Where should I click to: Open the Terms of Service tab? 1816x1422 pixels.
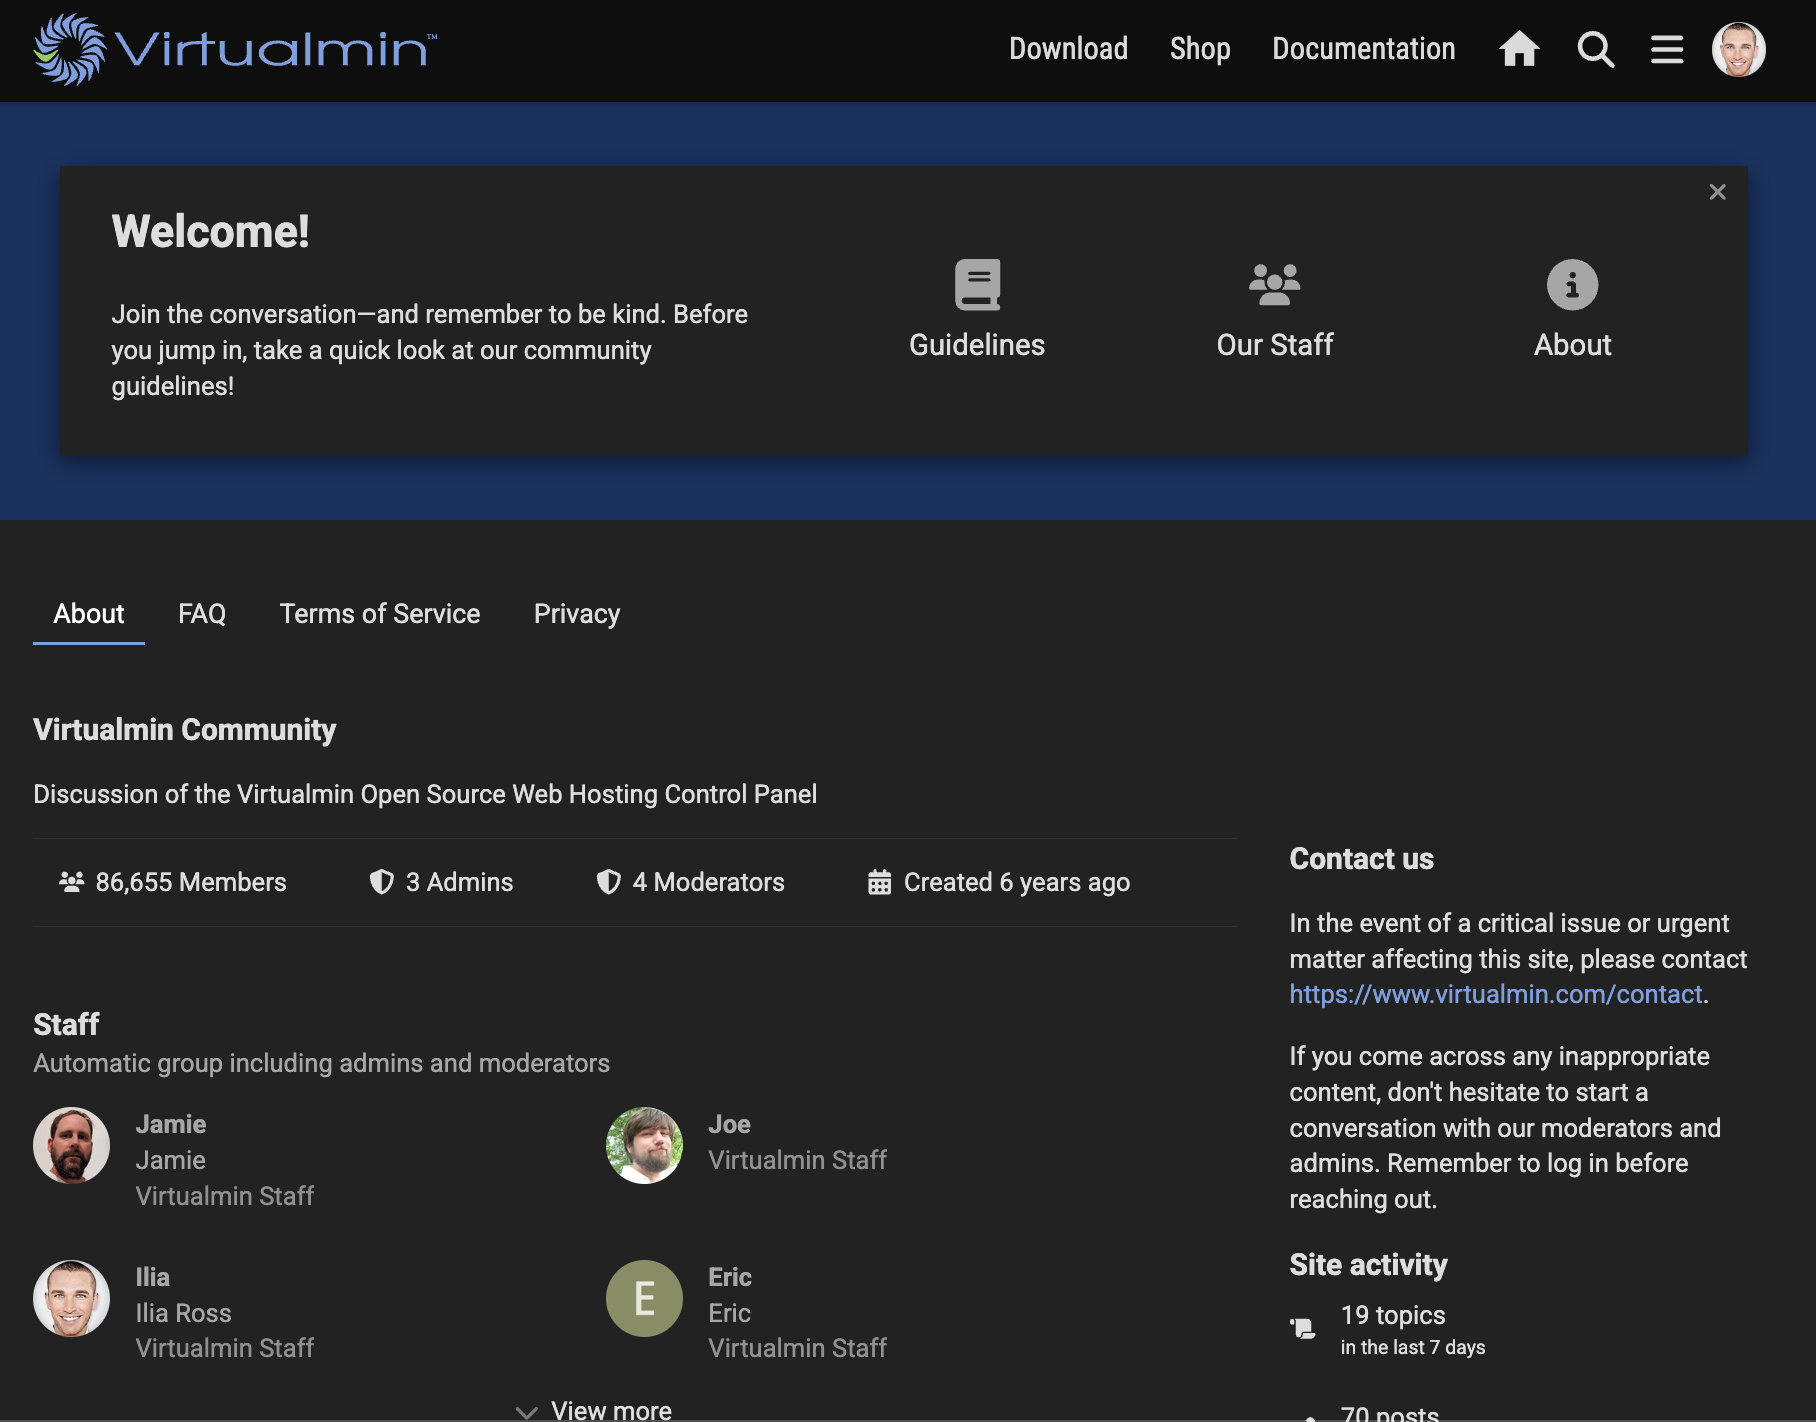(x=380, y=614)
